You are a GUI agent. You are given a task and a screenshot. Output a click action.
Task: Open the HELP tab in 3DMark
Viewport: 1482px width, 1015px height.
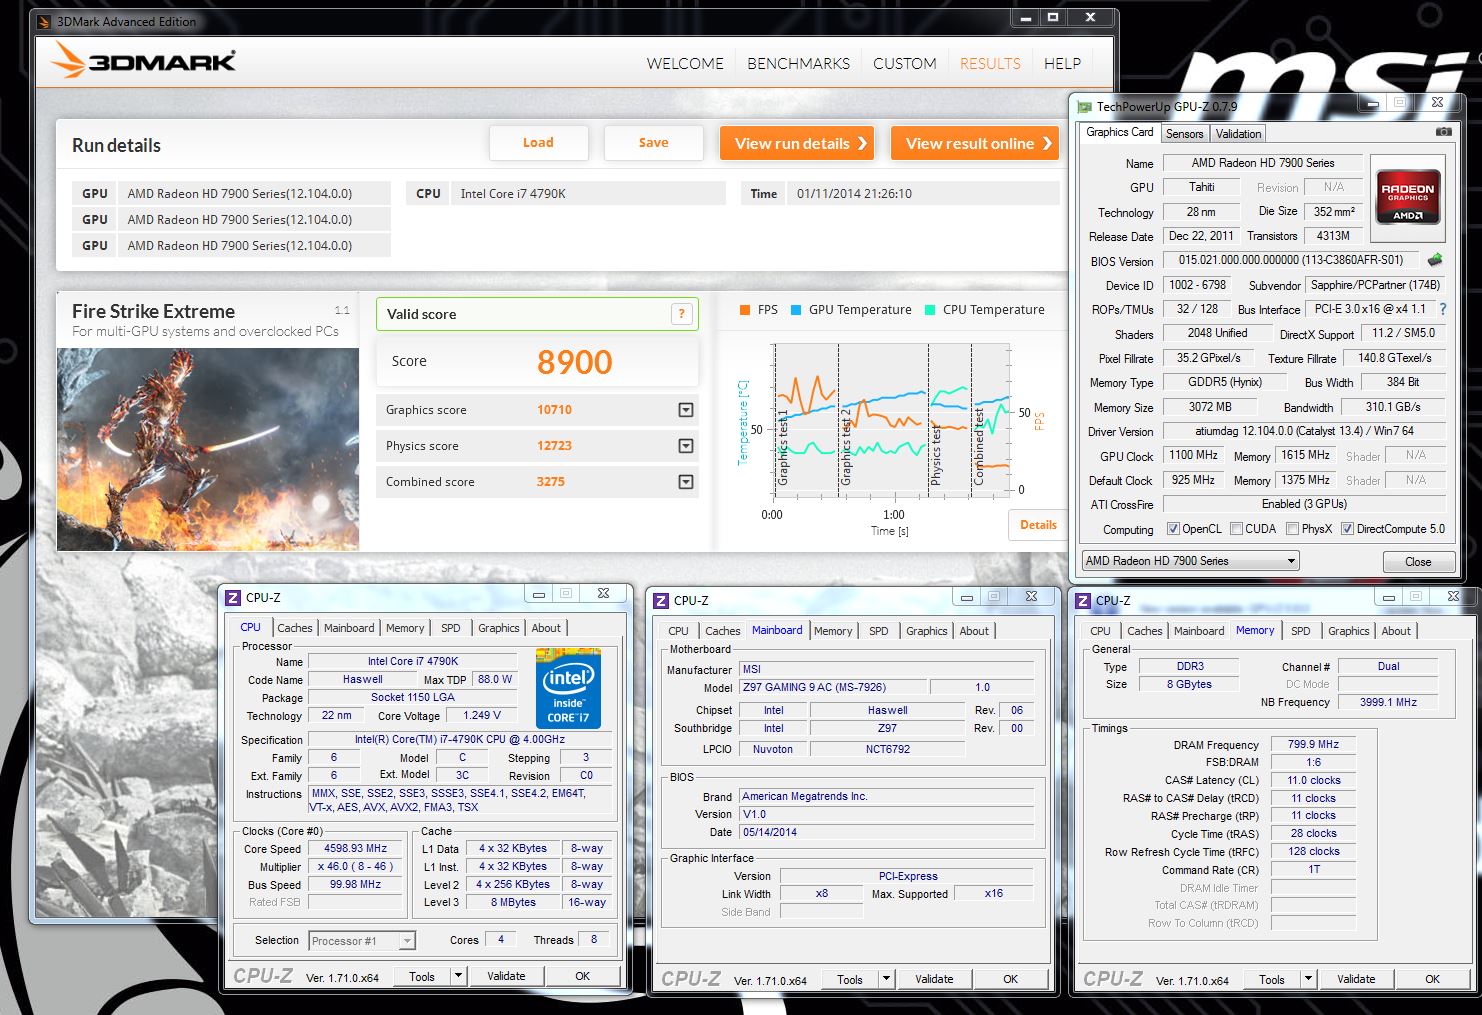pyautogui.click(x=1062, y=63)
